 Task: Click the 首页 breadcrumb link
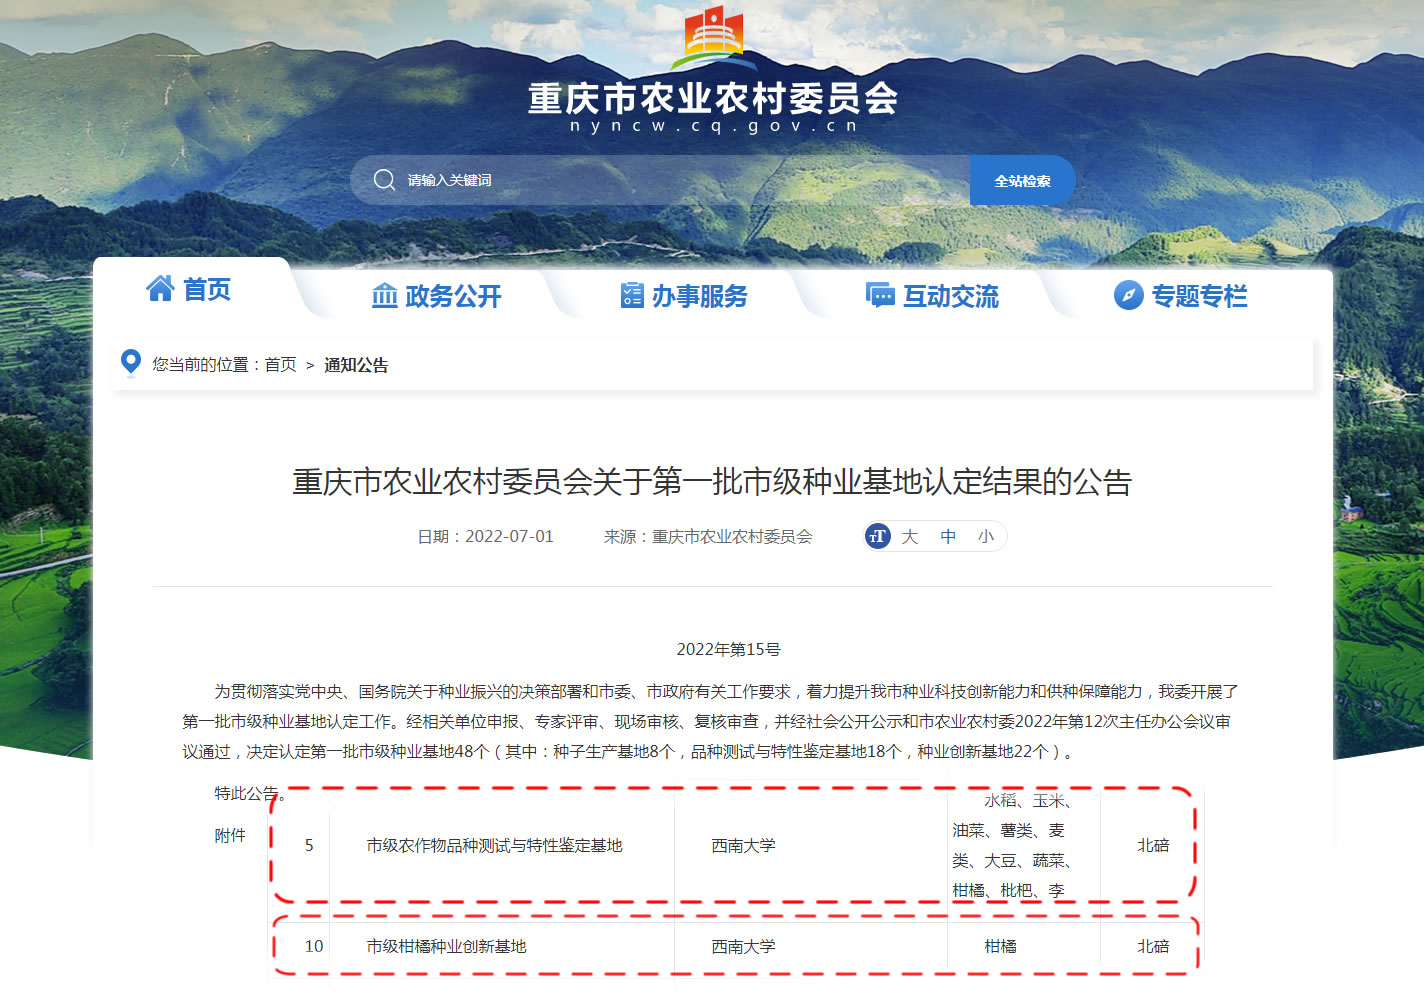[x=280, y=365]
